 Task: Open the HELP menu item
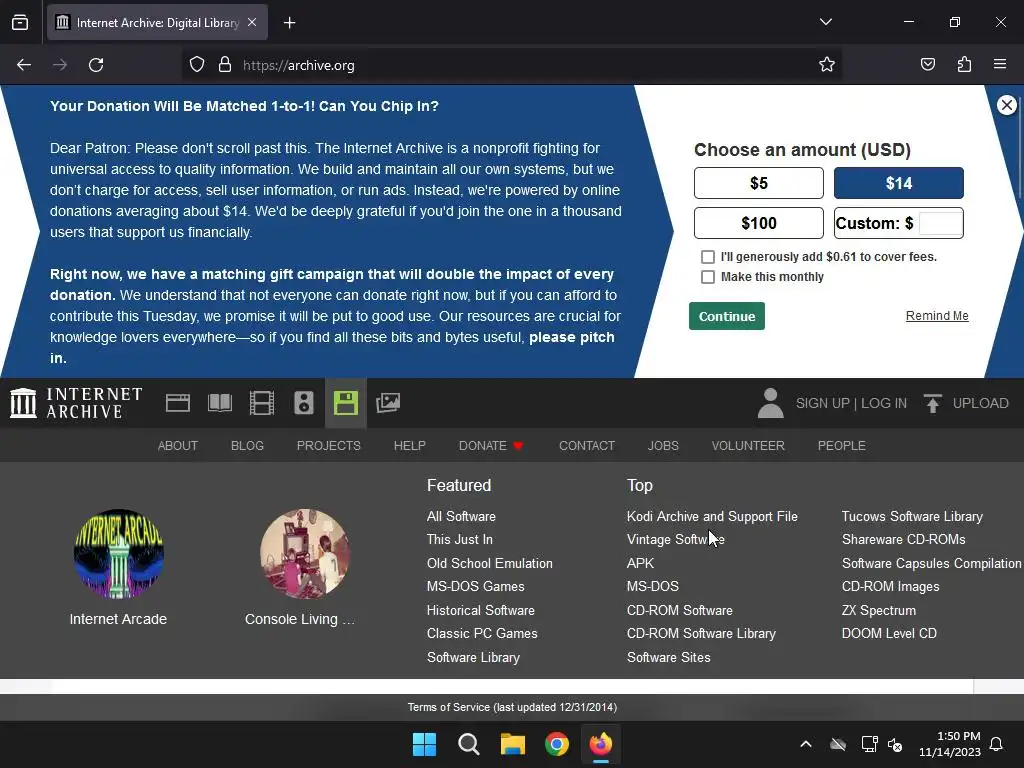[x=409, y=445]
